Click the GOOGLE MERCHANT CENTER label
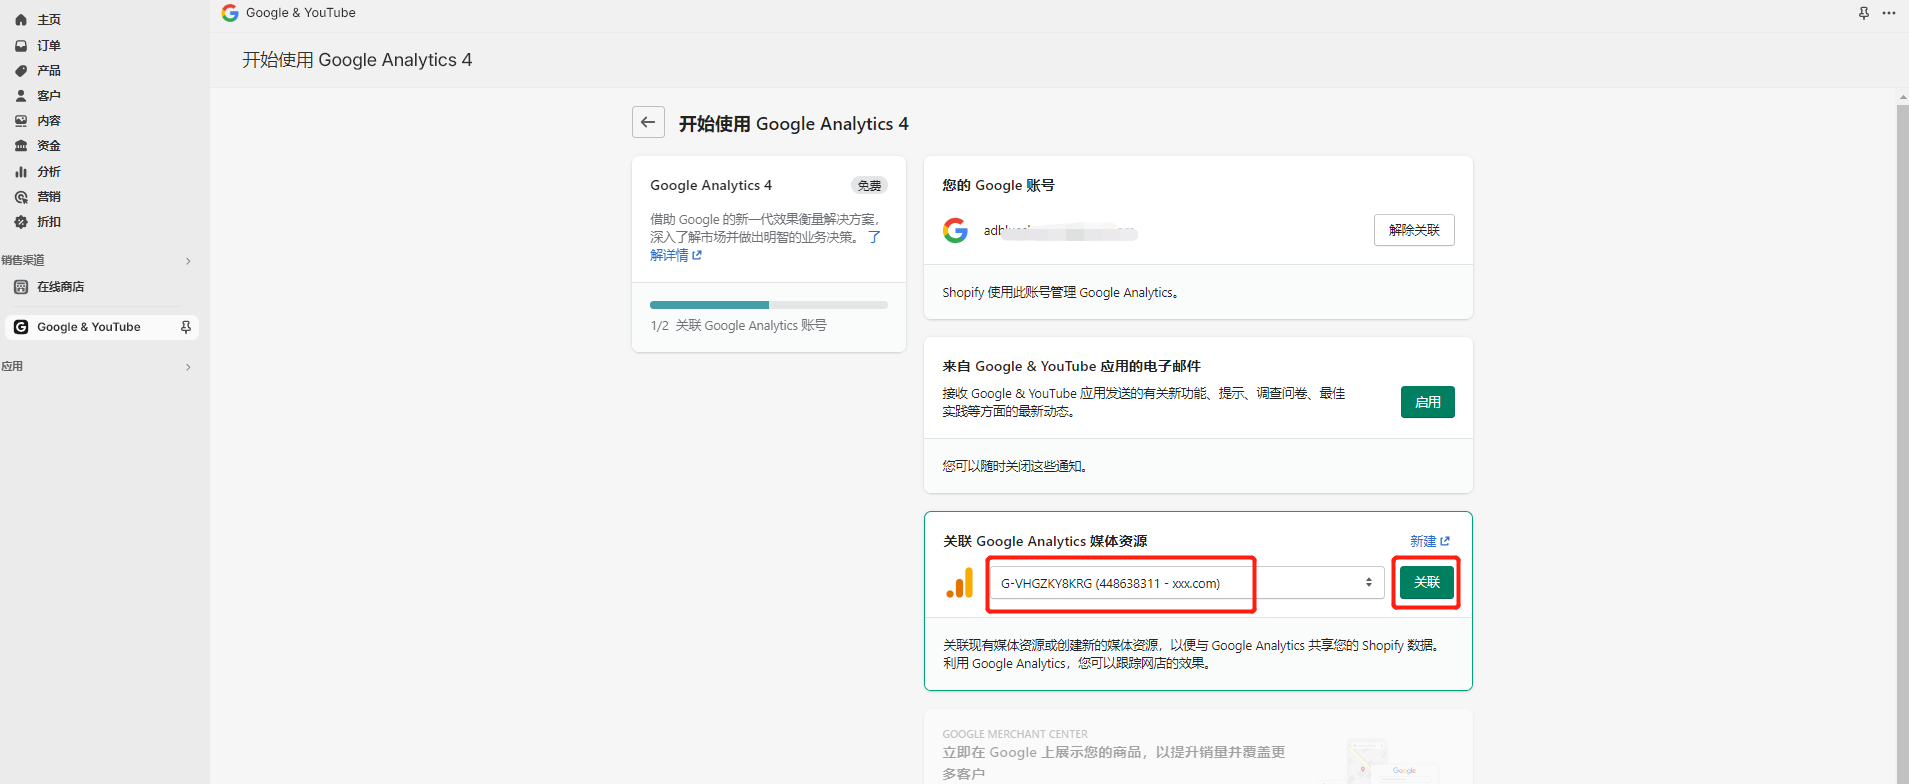1909x784 pixels. [x=1015, y=734]
